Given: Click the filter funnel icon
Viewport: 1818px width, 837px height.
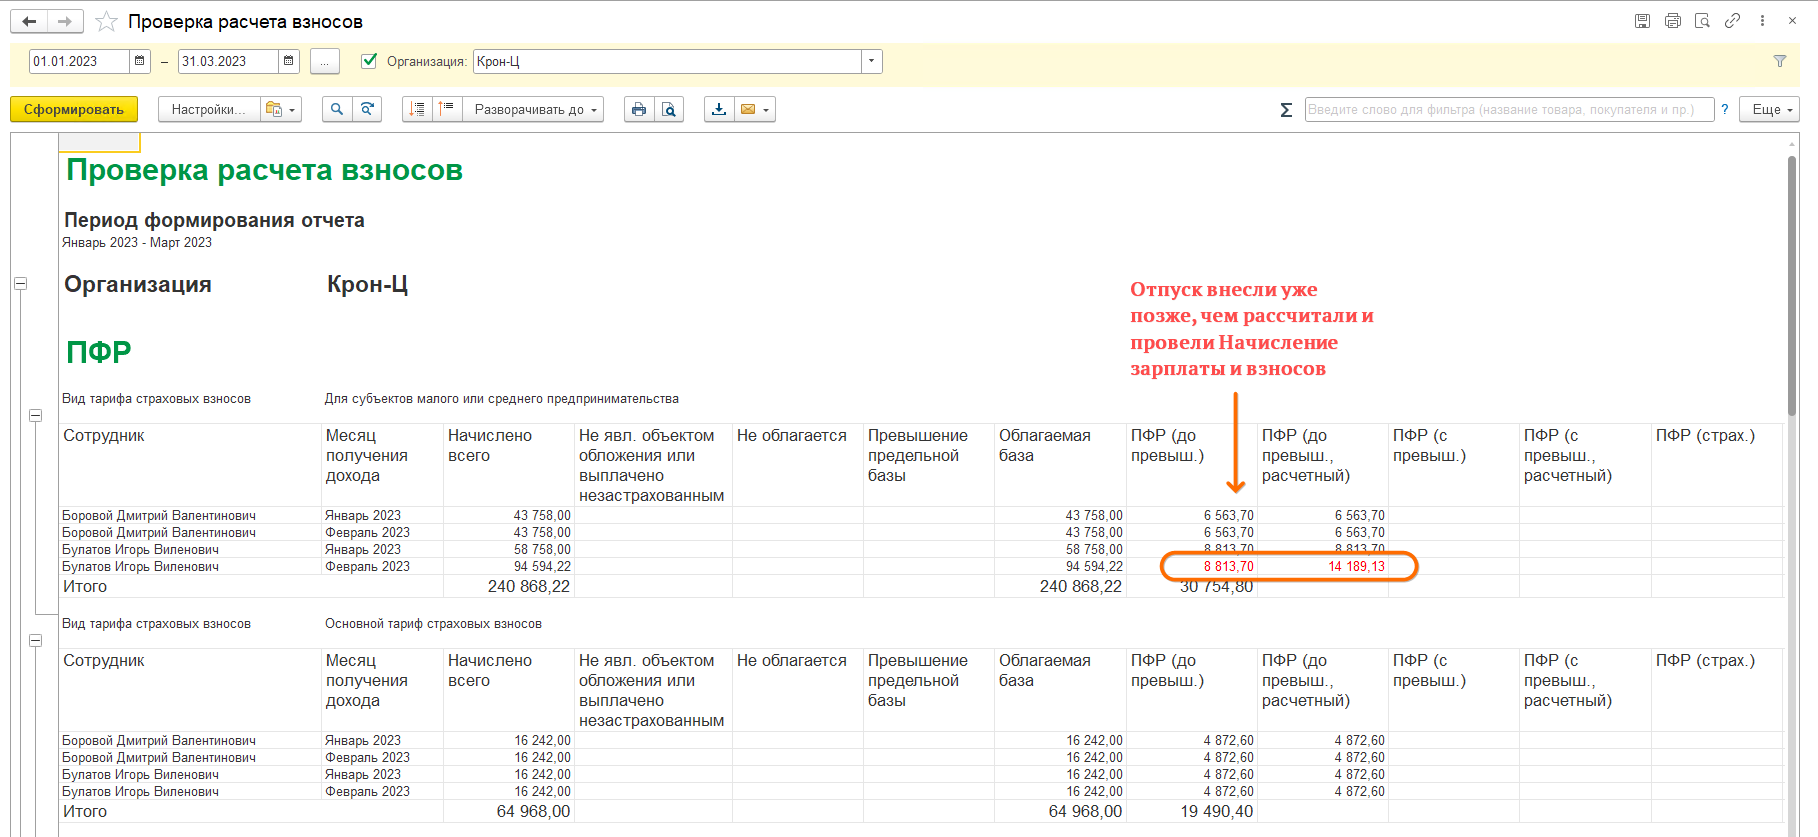Looking at the screenshot, I should point(1780,61).
